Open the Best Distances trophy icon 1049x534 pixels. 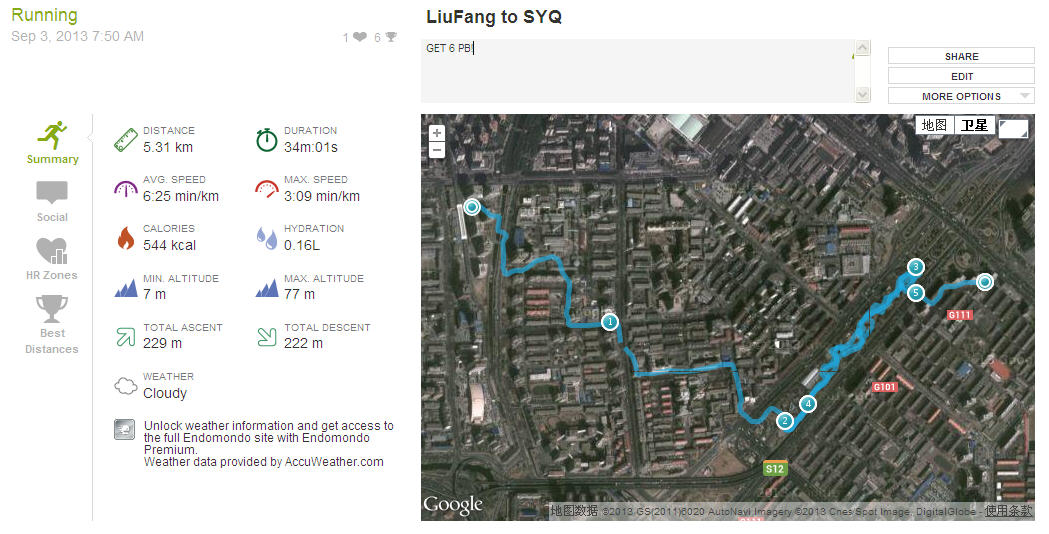pyautogui.click(x=52, y=309)
